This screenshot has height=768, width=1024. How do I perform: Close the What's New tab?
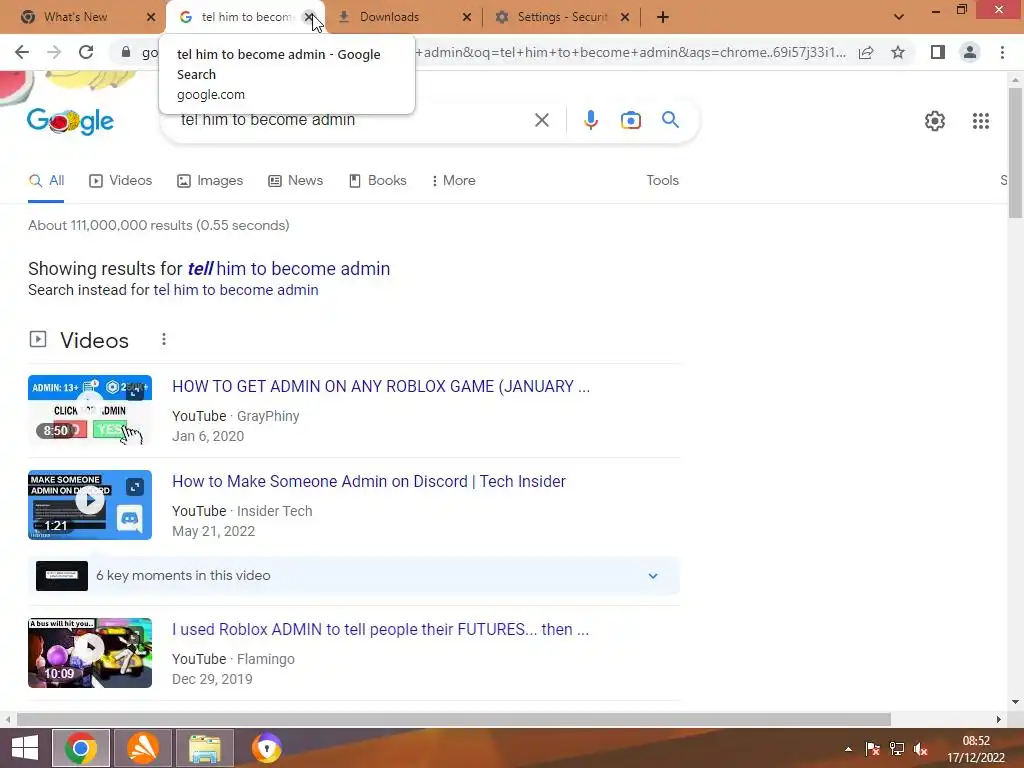tap(151, 17)
